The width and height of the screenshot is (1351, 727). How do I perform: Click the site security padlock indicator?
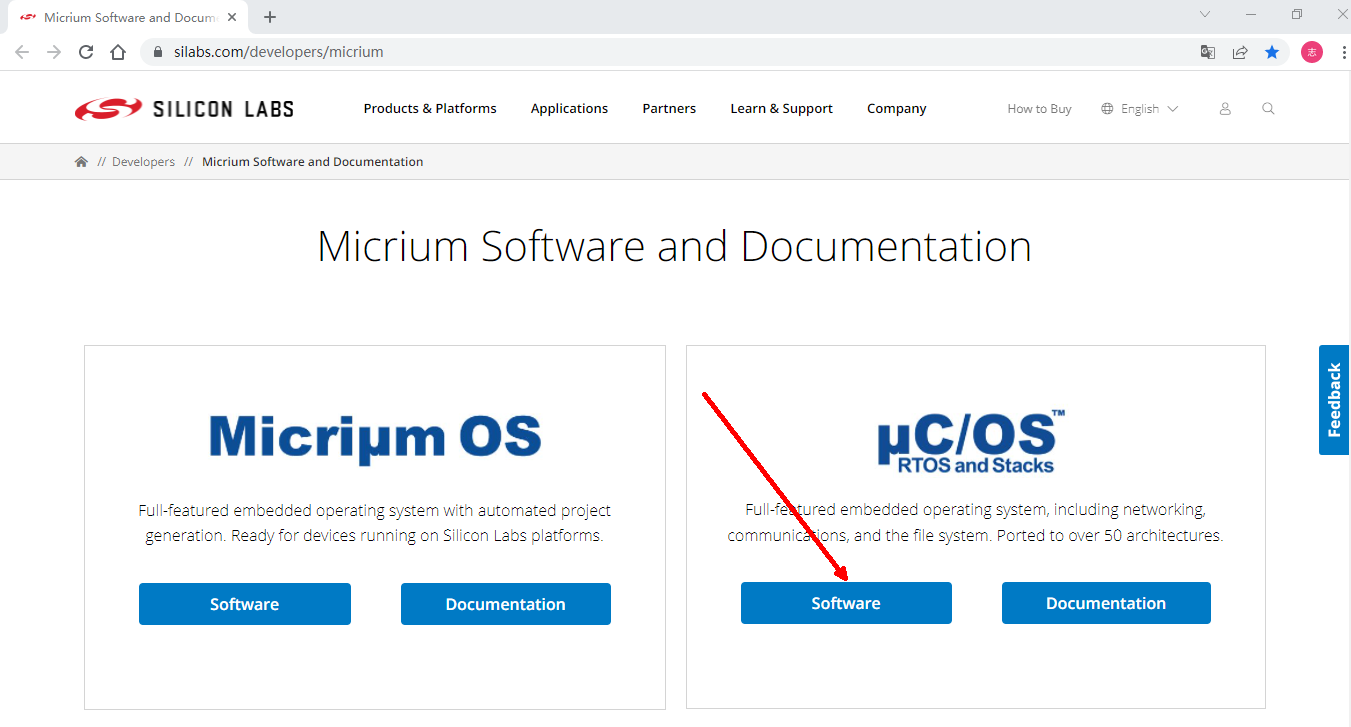(158, 51)
